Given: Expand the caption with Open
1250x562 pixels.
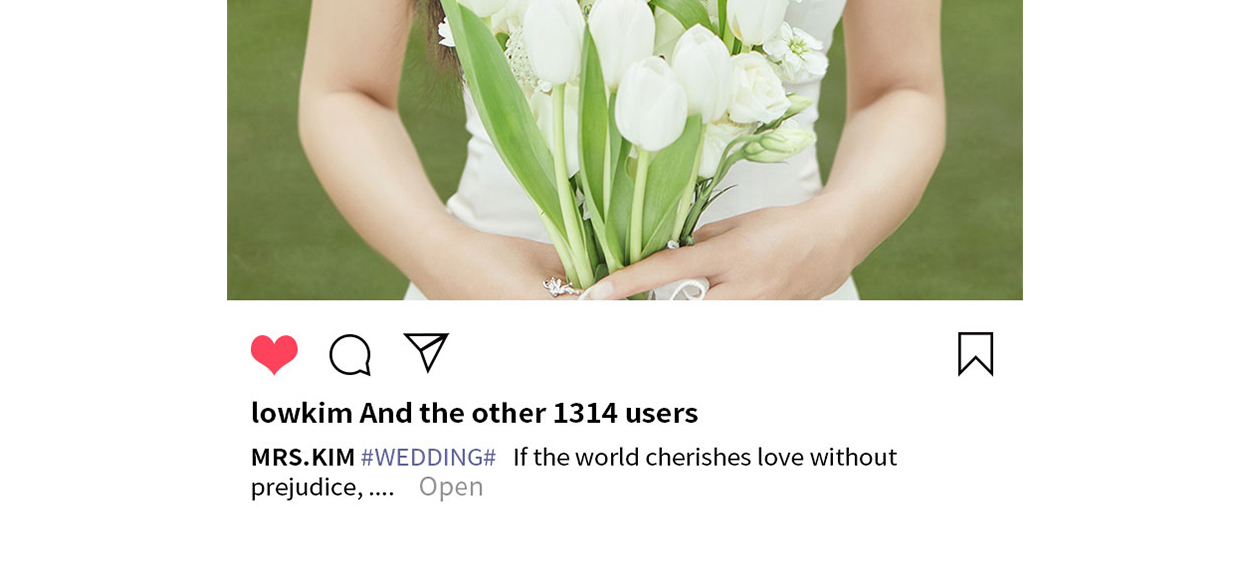Looking at the screenshot, I should click(x=451, y=486).
